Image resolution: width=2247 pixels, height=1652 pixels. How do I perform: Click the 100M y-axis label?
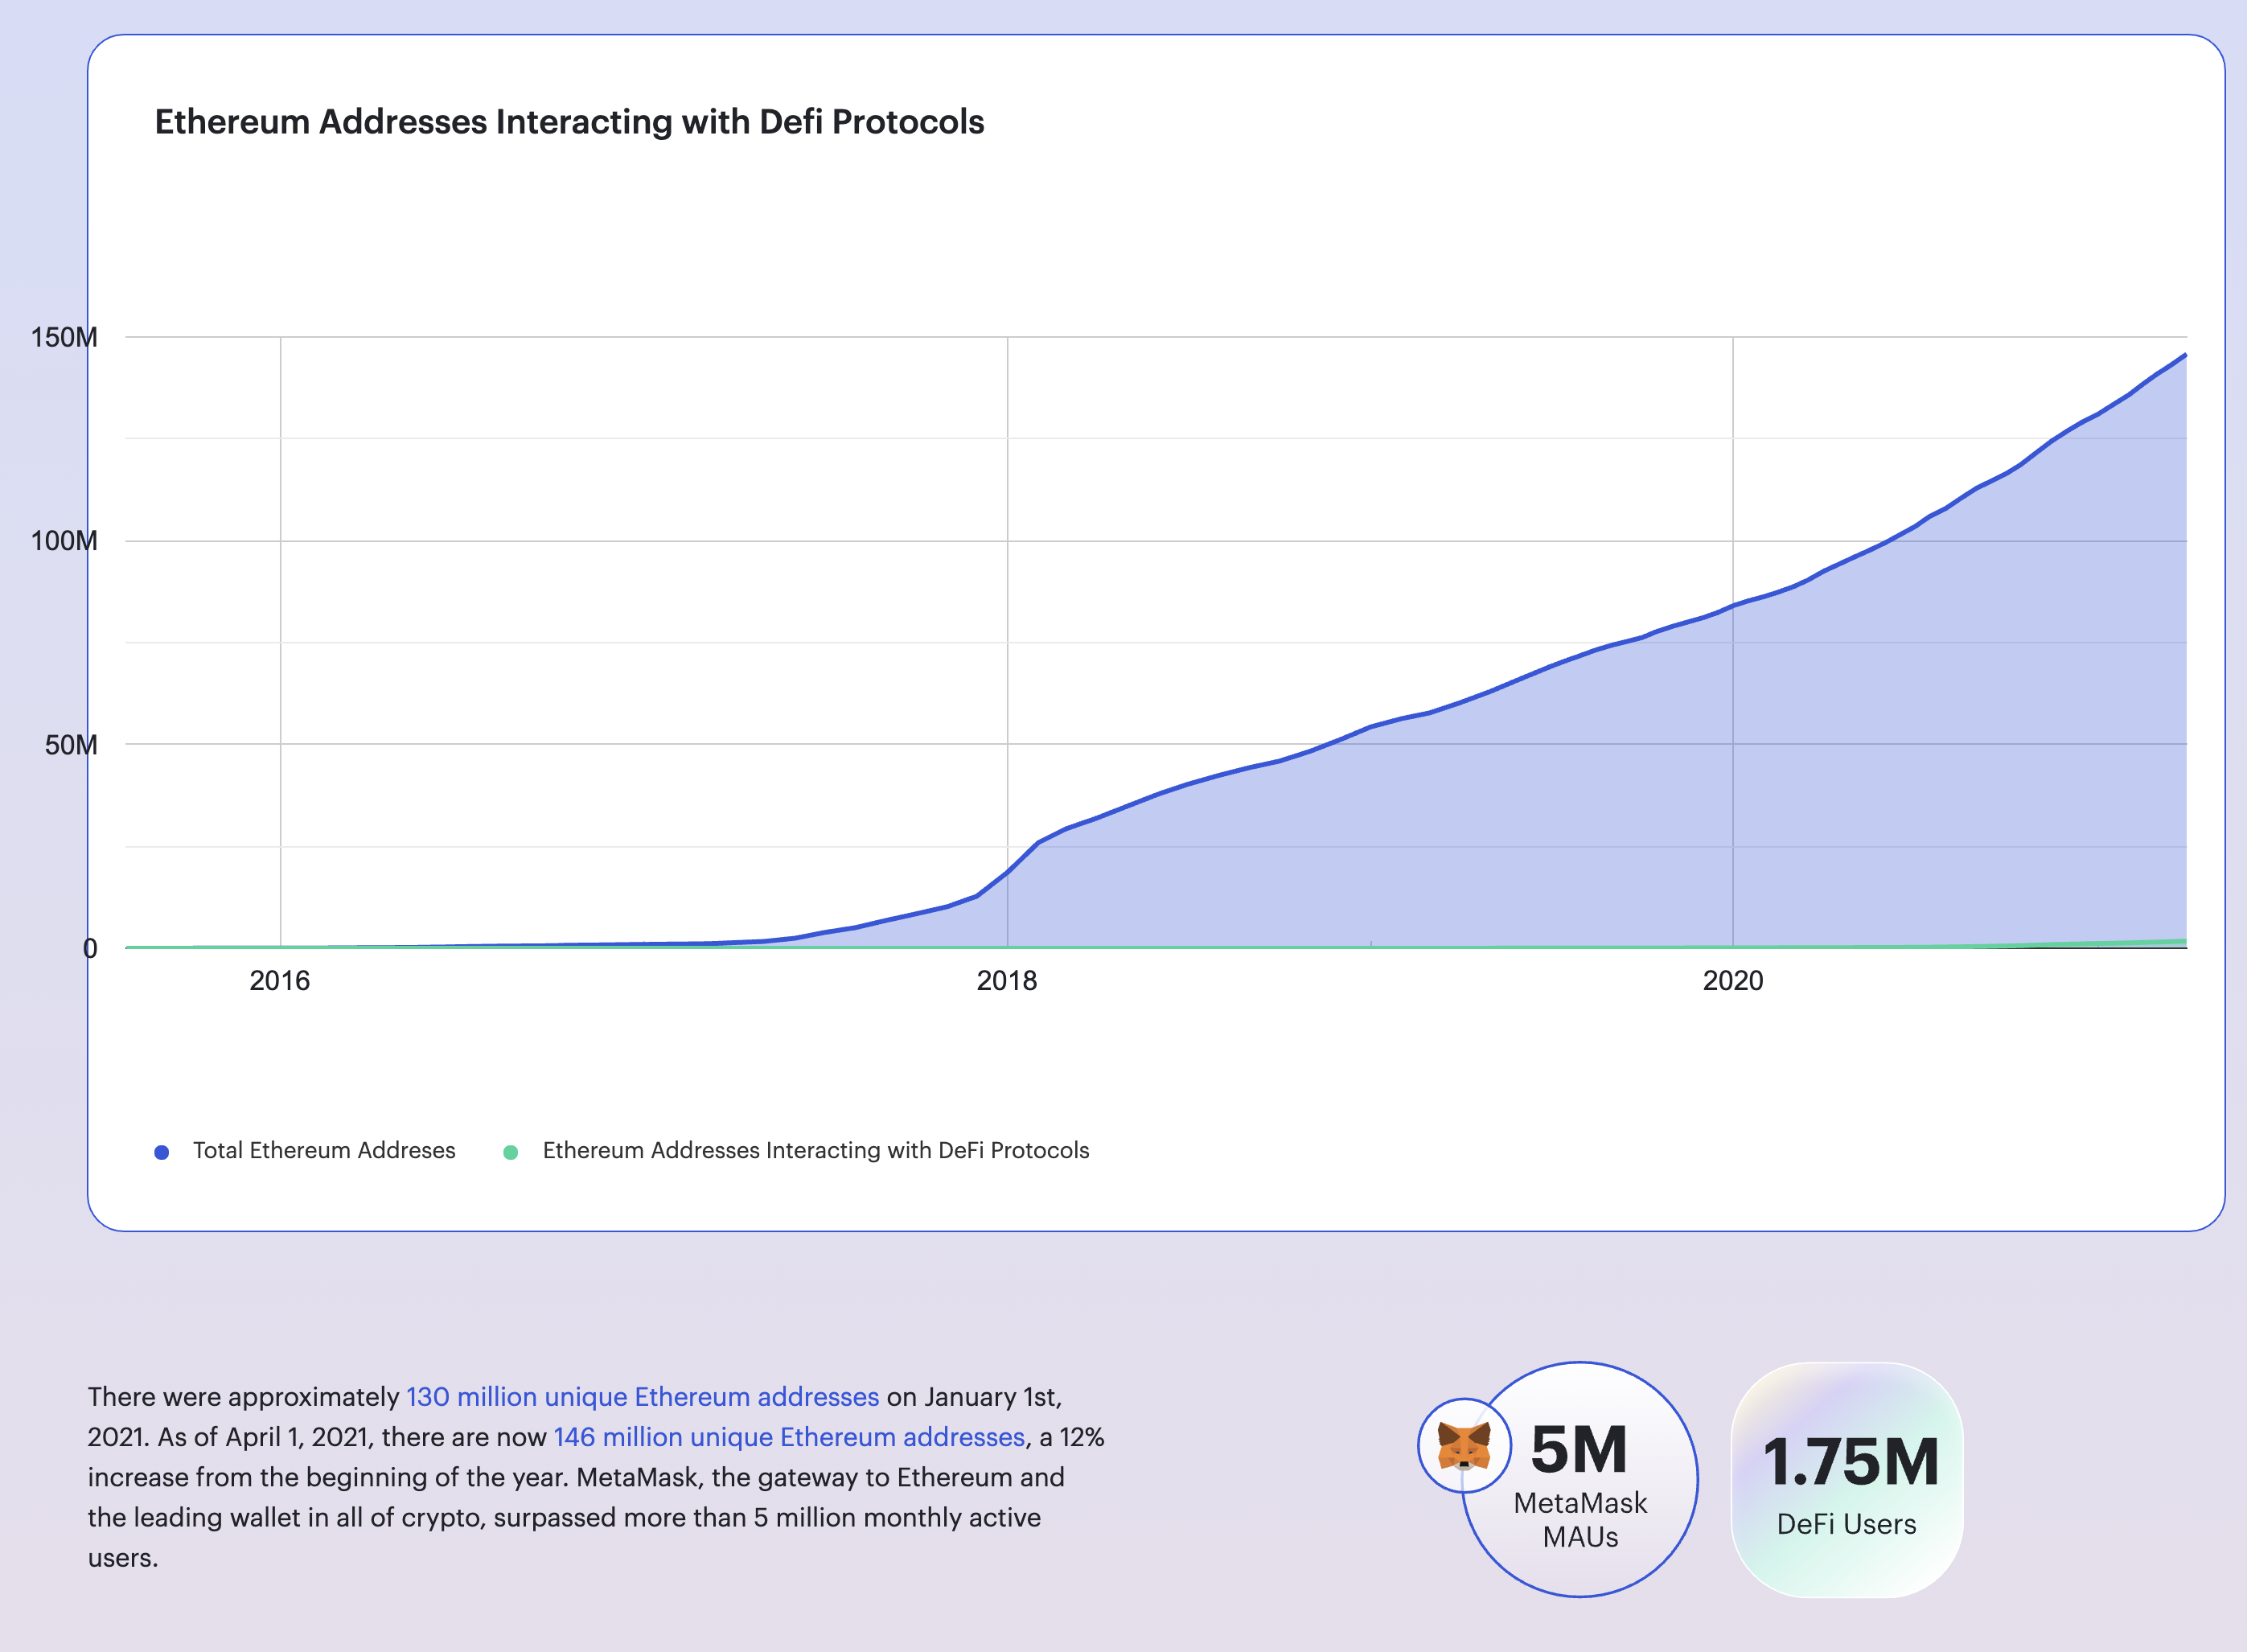64,541
